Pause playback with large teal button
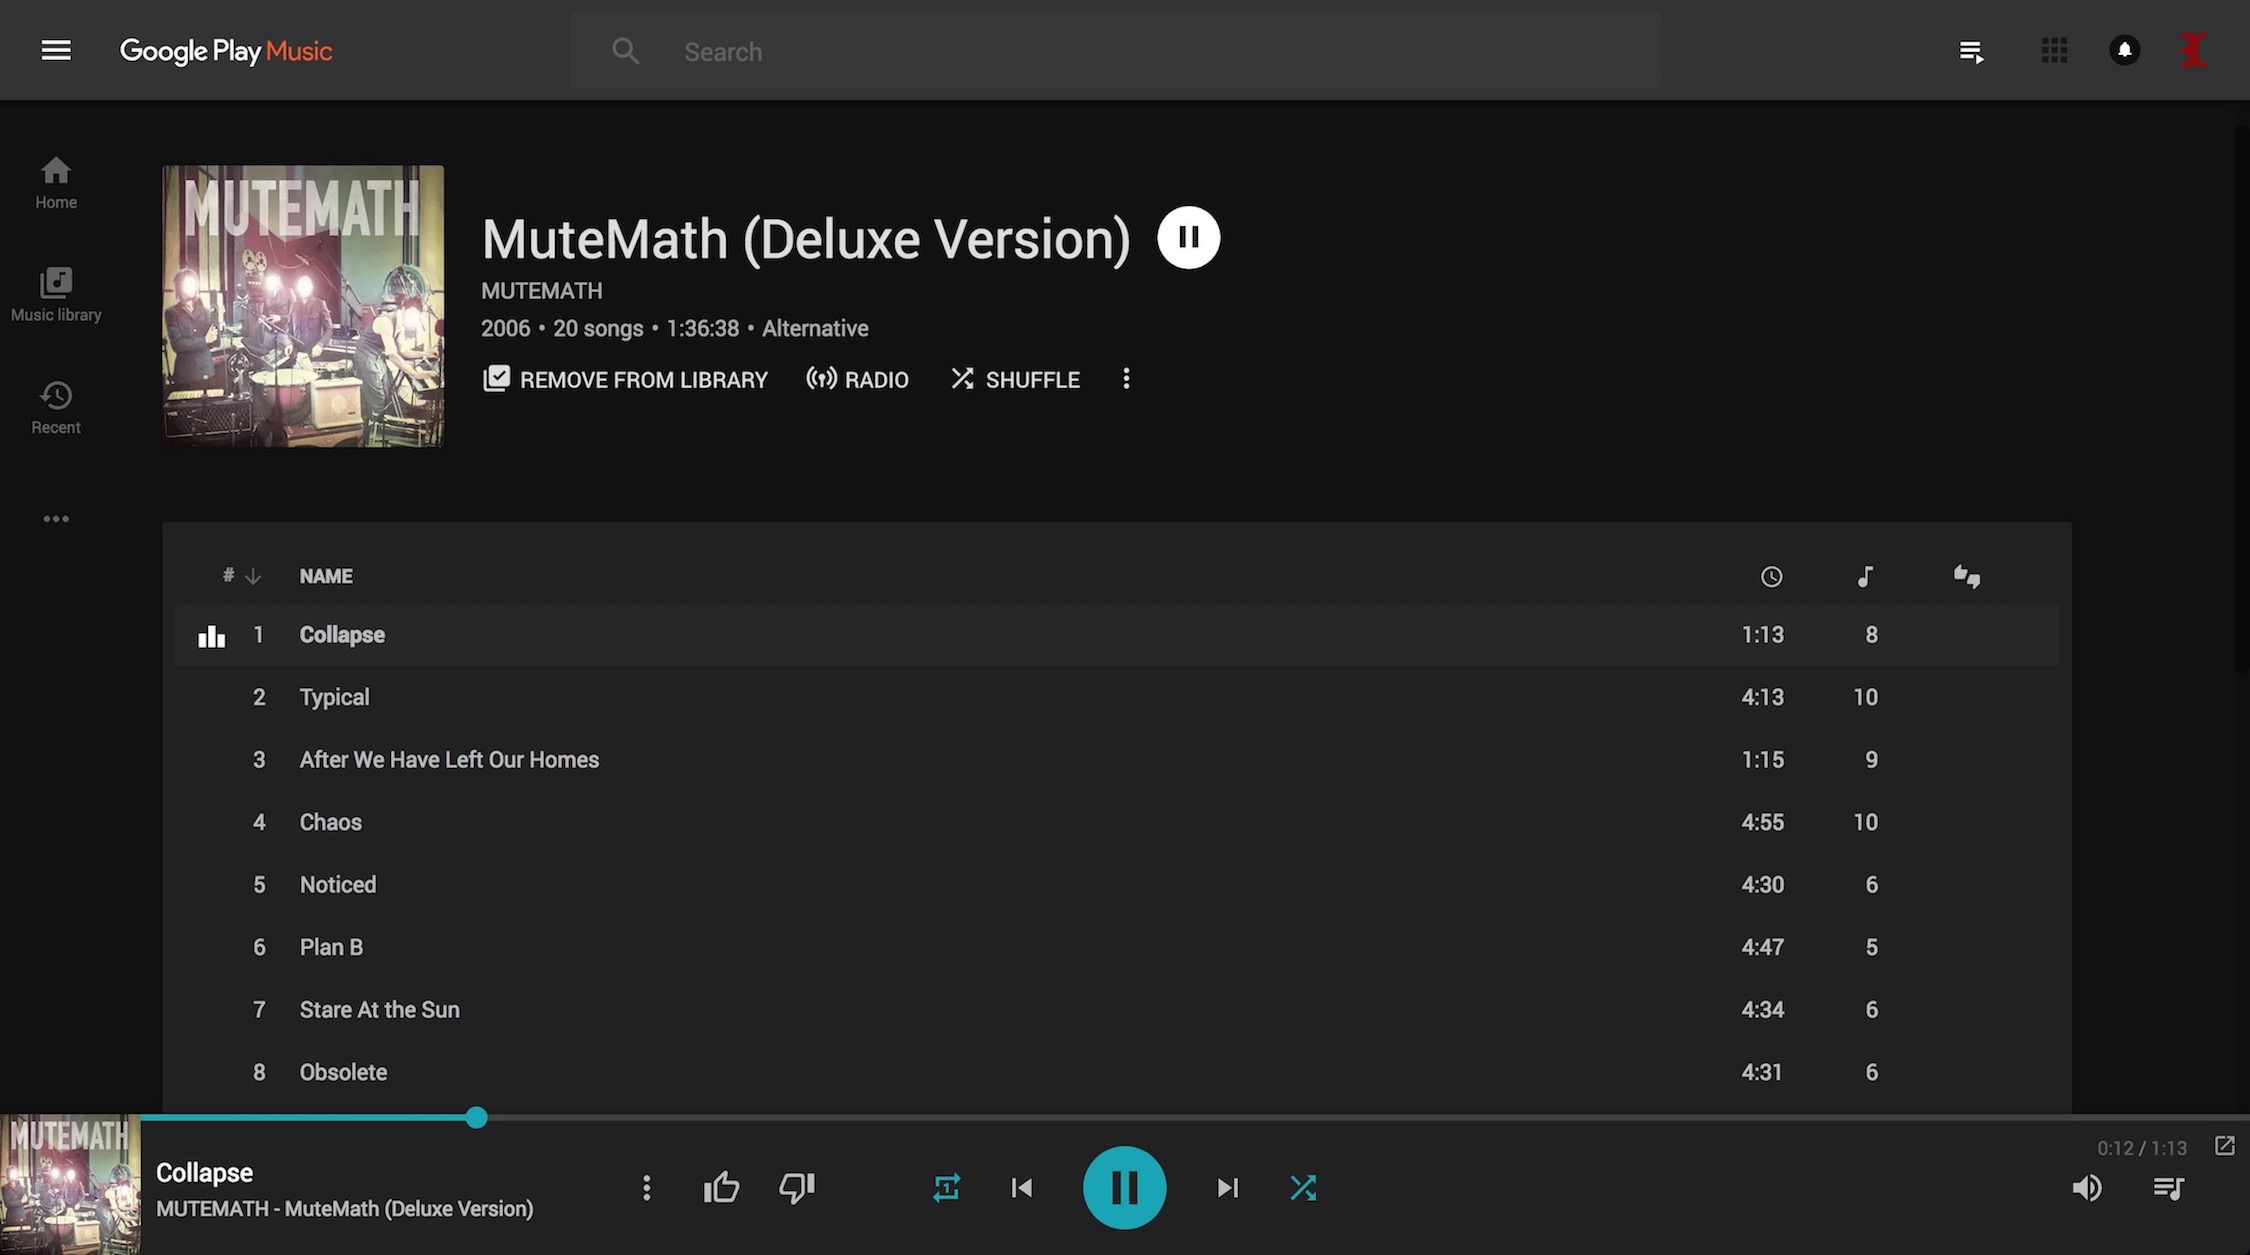This screenshot has width=2250, height=1255. [1124, 1188]
